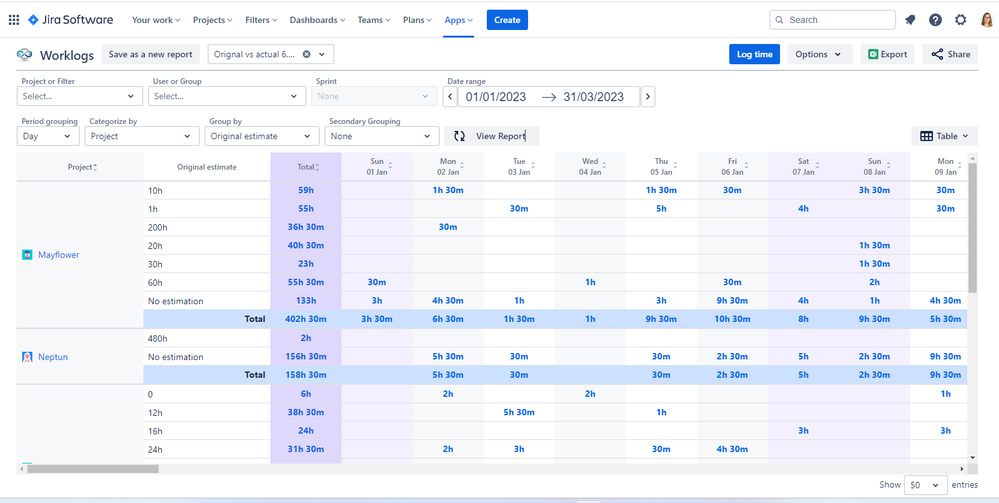Sort the Total column

(x=306, y=167)
